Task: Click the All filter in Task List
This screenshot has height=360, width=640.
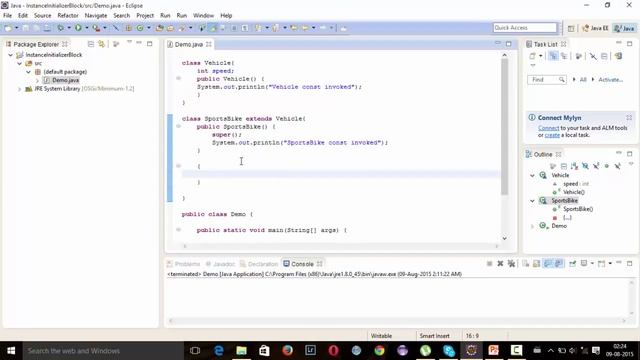Action: pyautogui.click(x=583, y=80)
